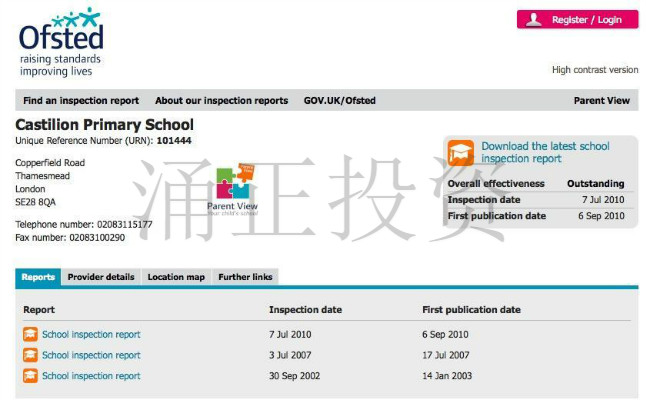Open the 3 Jul 2007 school inspection report
Image resolution: width=647 pixels, height=400 pixels.
pyautogui.click(x=91, y=355)
